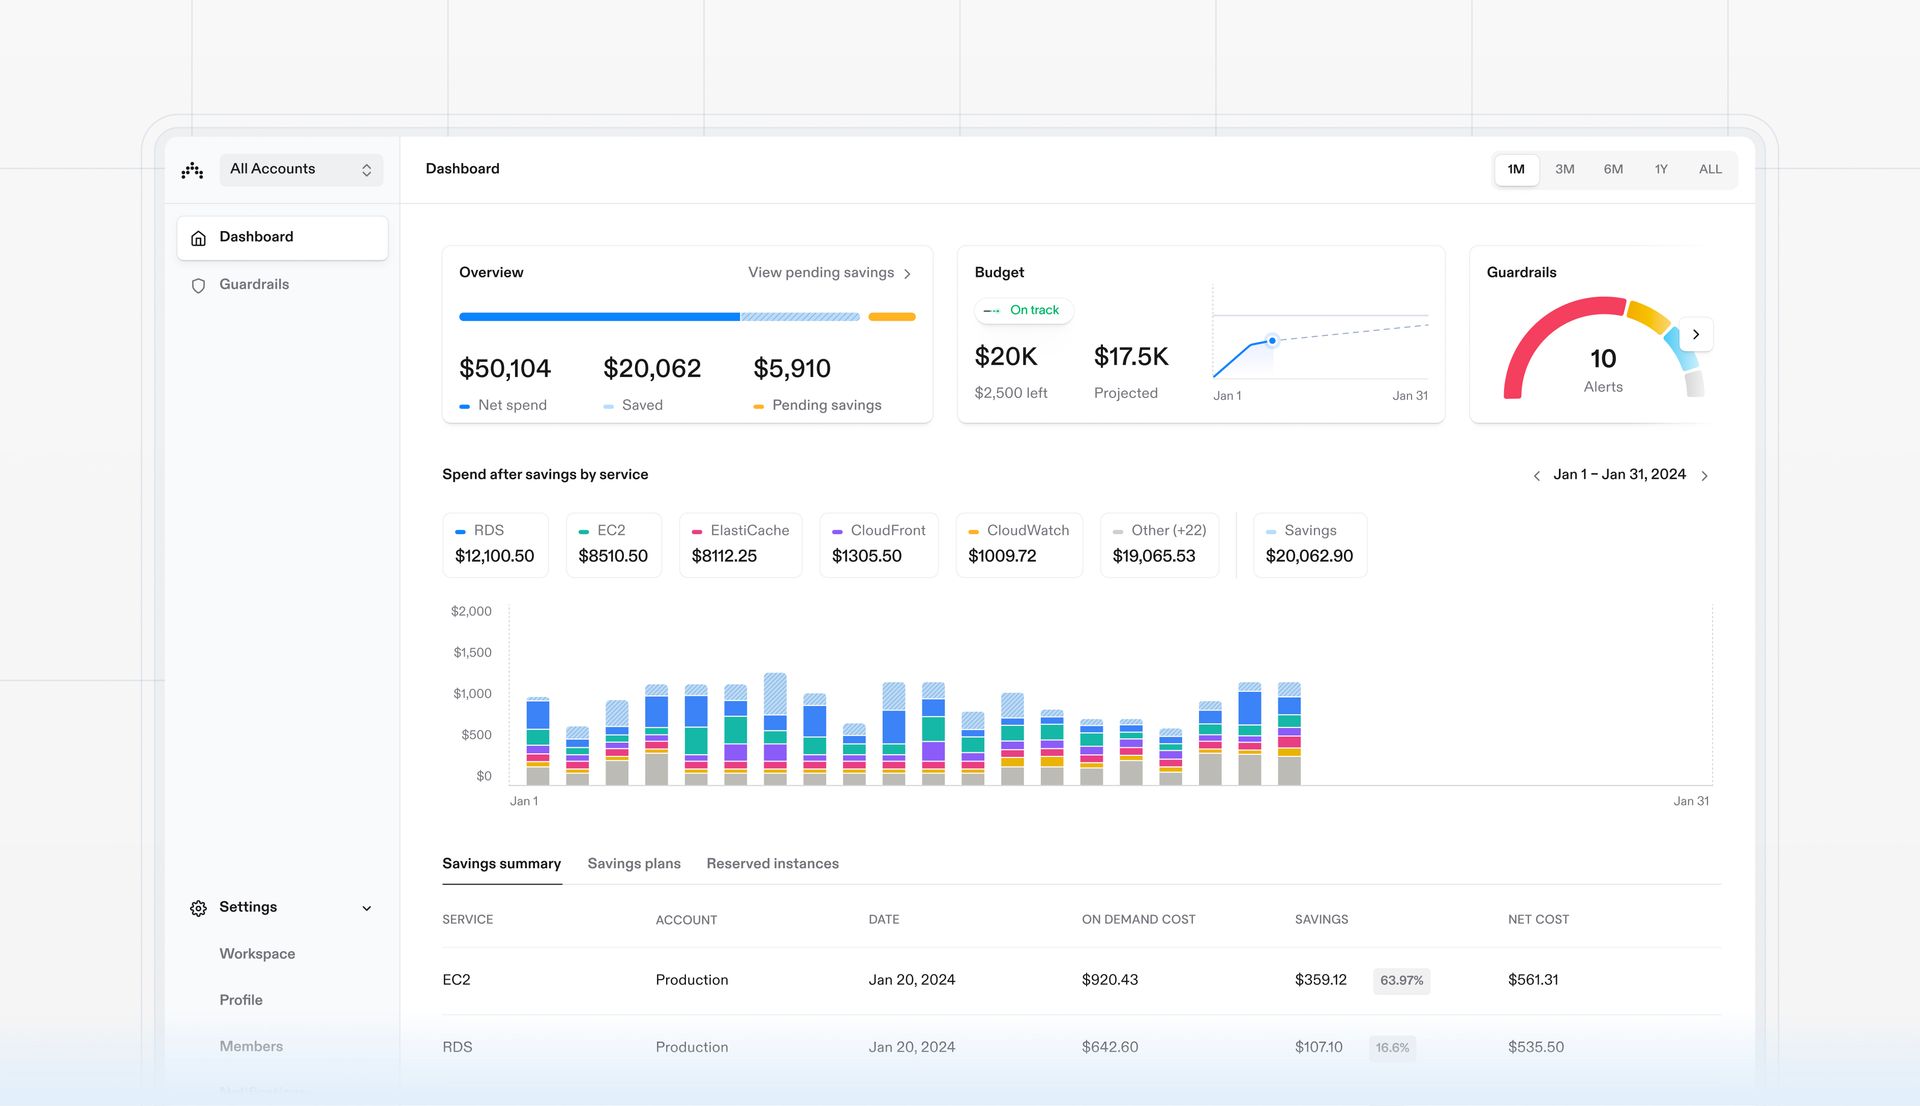
Task: Click the On track badge
Action: coord(1024,311)
